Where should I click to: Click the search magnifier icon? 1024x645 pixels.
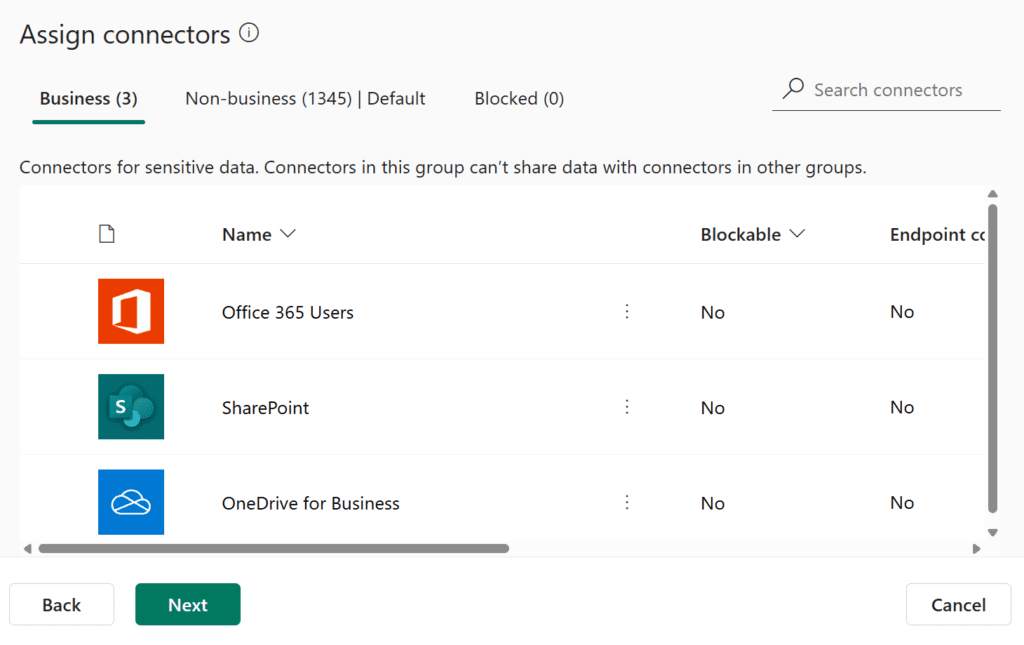(x=793, y=88)
